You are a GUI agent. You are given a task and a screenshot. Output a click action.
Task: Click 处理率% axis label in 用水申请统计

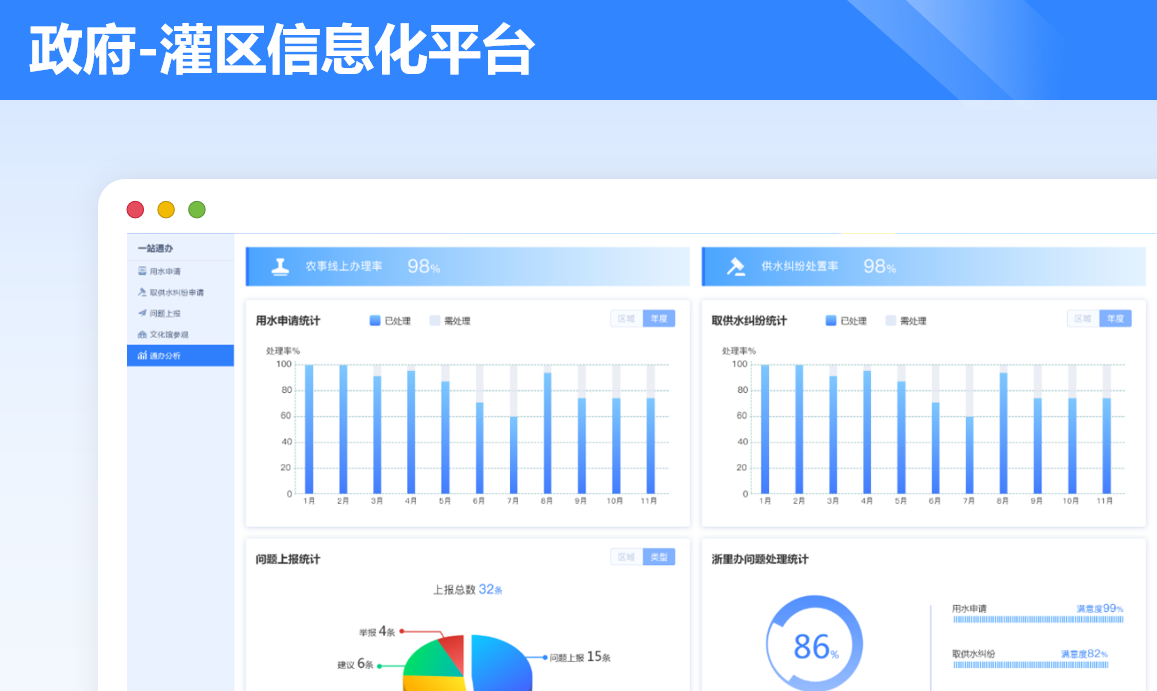click(283, 351)
